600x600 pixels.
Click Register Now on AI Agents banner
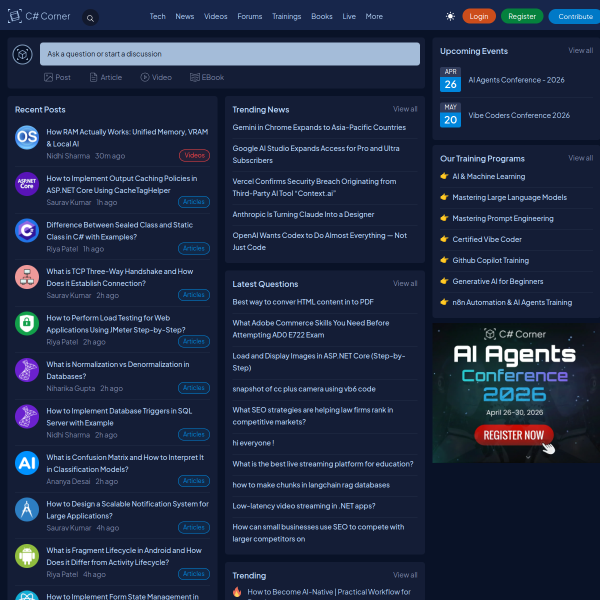click(514, 435)
